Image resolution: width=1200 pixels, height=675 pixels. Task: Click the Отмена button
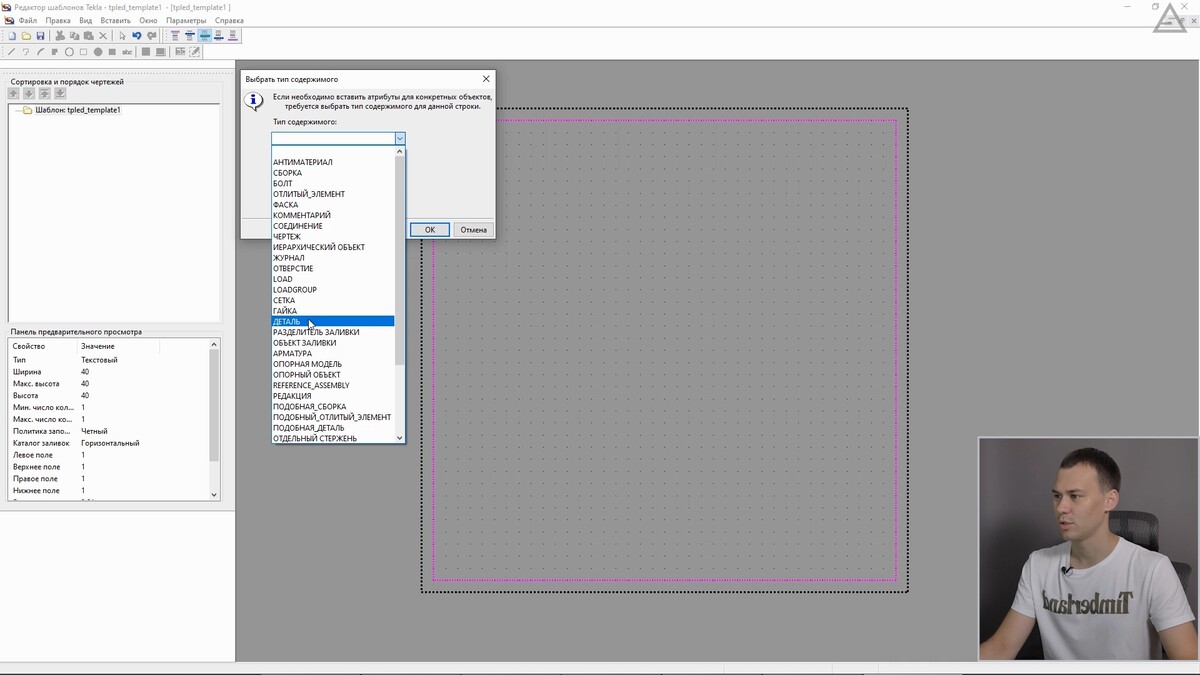click(x=473, y=230)
